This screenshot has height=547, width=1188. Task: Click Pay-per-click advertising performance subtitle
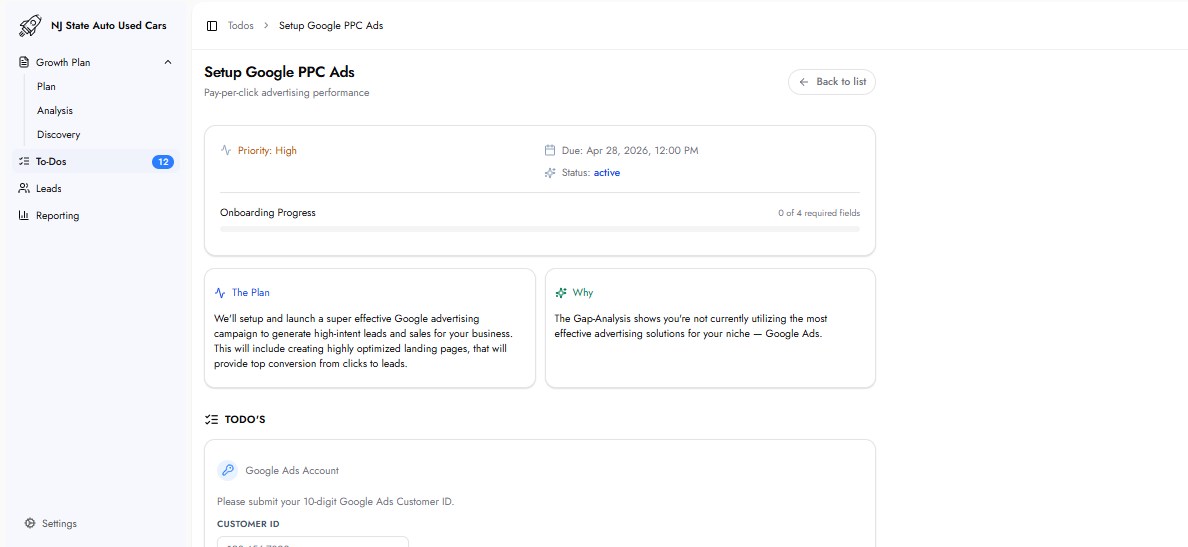286,92
